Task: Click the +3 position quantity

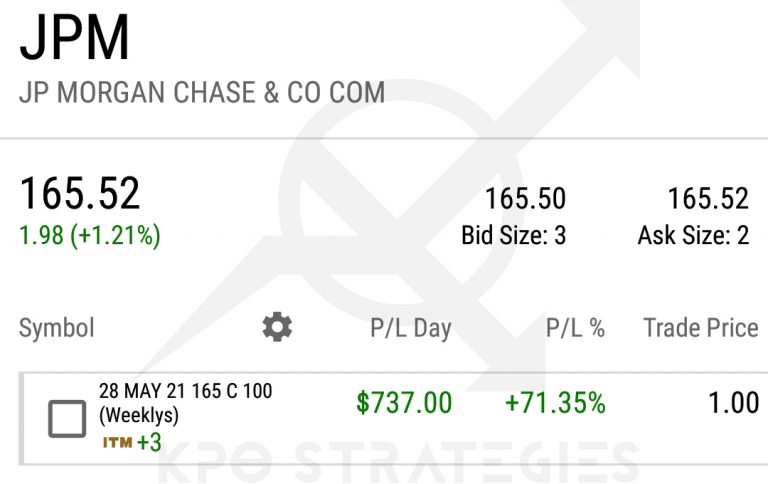Action: [149, 441]
